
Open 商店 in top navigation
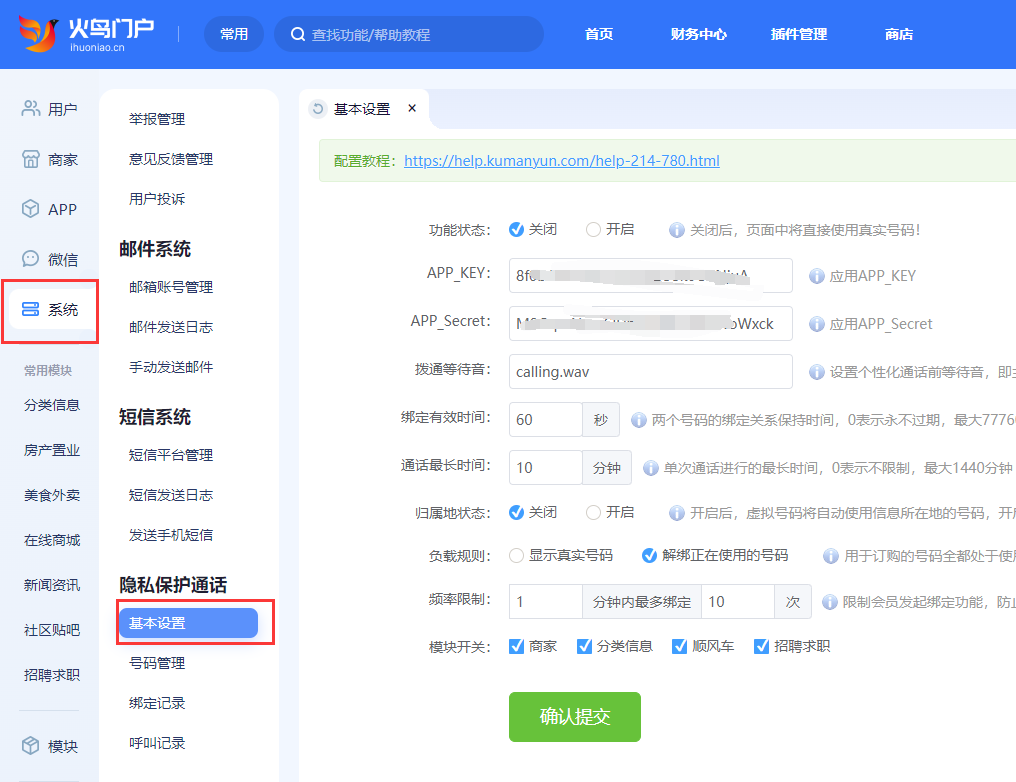point(899,34)
